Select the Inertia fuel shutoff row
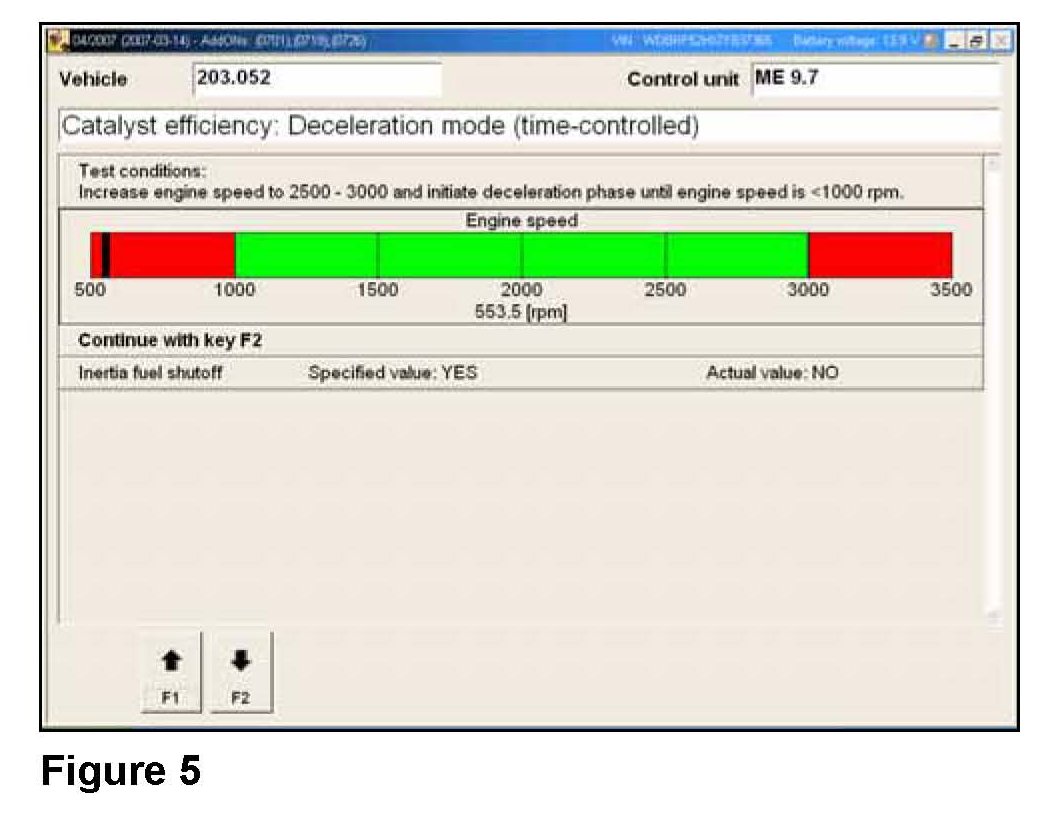This screenshot has height=817, width=1039. [x=150, y=373]
